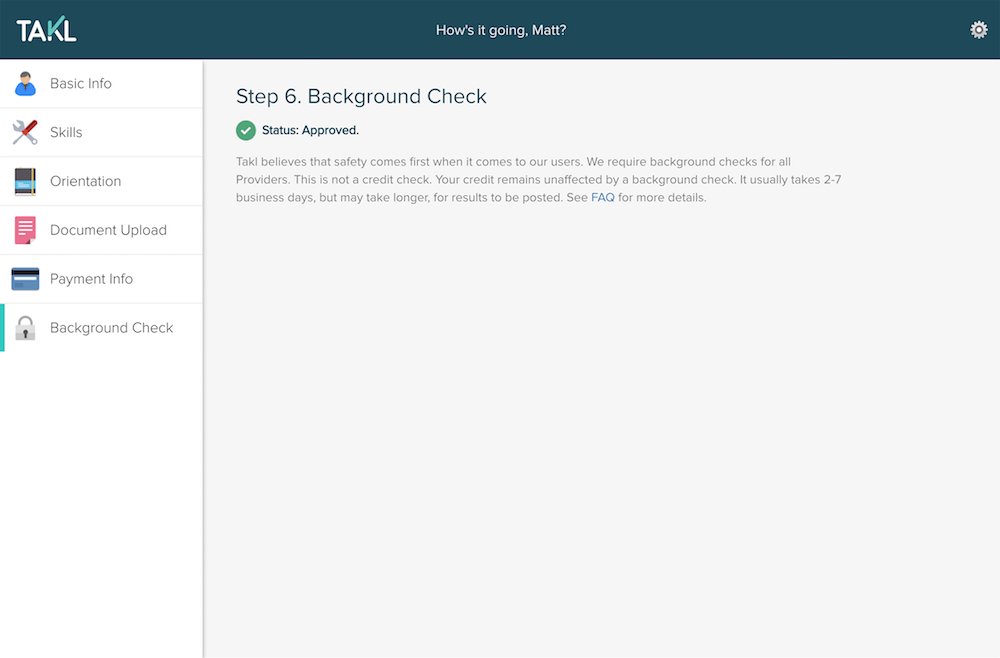The width and height of the screenshot is (1000, 658).
Task: Click the Step 6 Background Check heading
Action: pos(361,96)
